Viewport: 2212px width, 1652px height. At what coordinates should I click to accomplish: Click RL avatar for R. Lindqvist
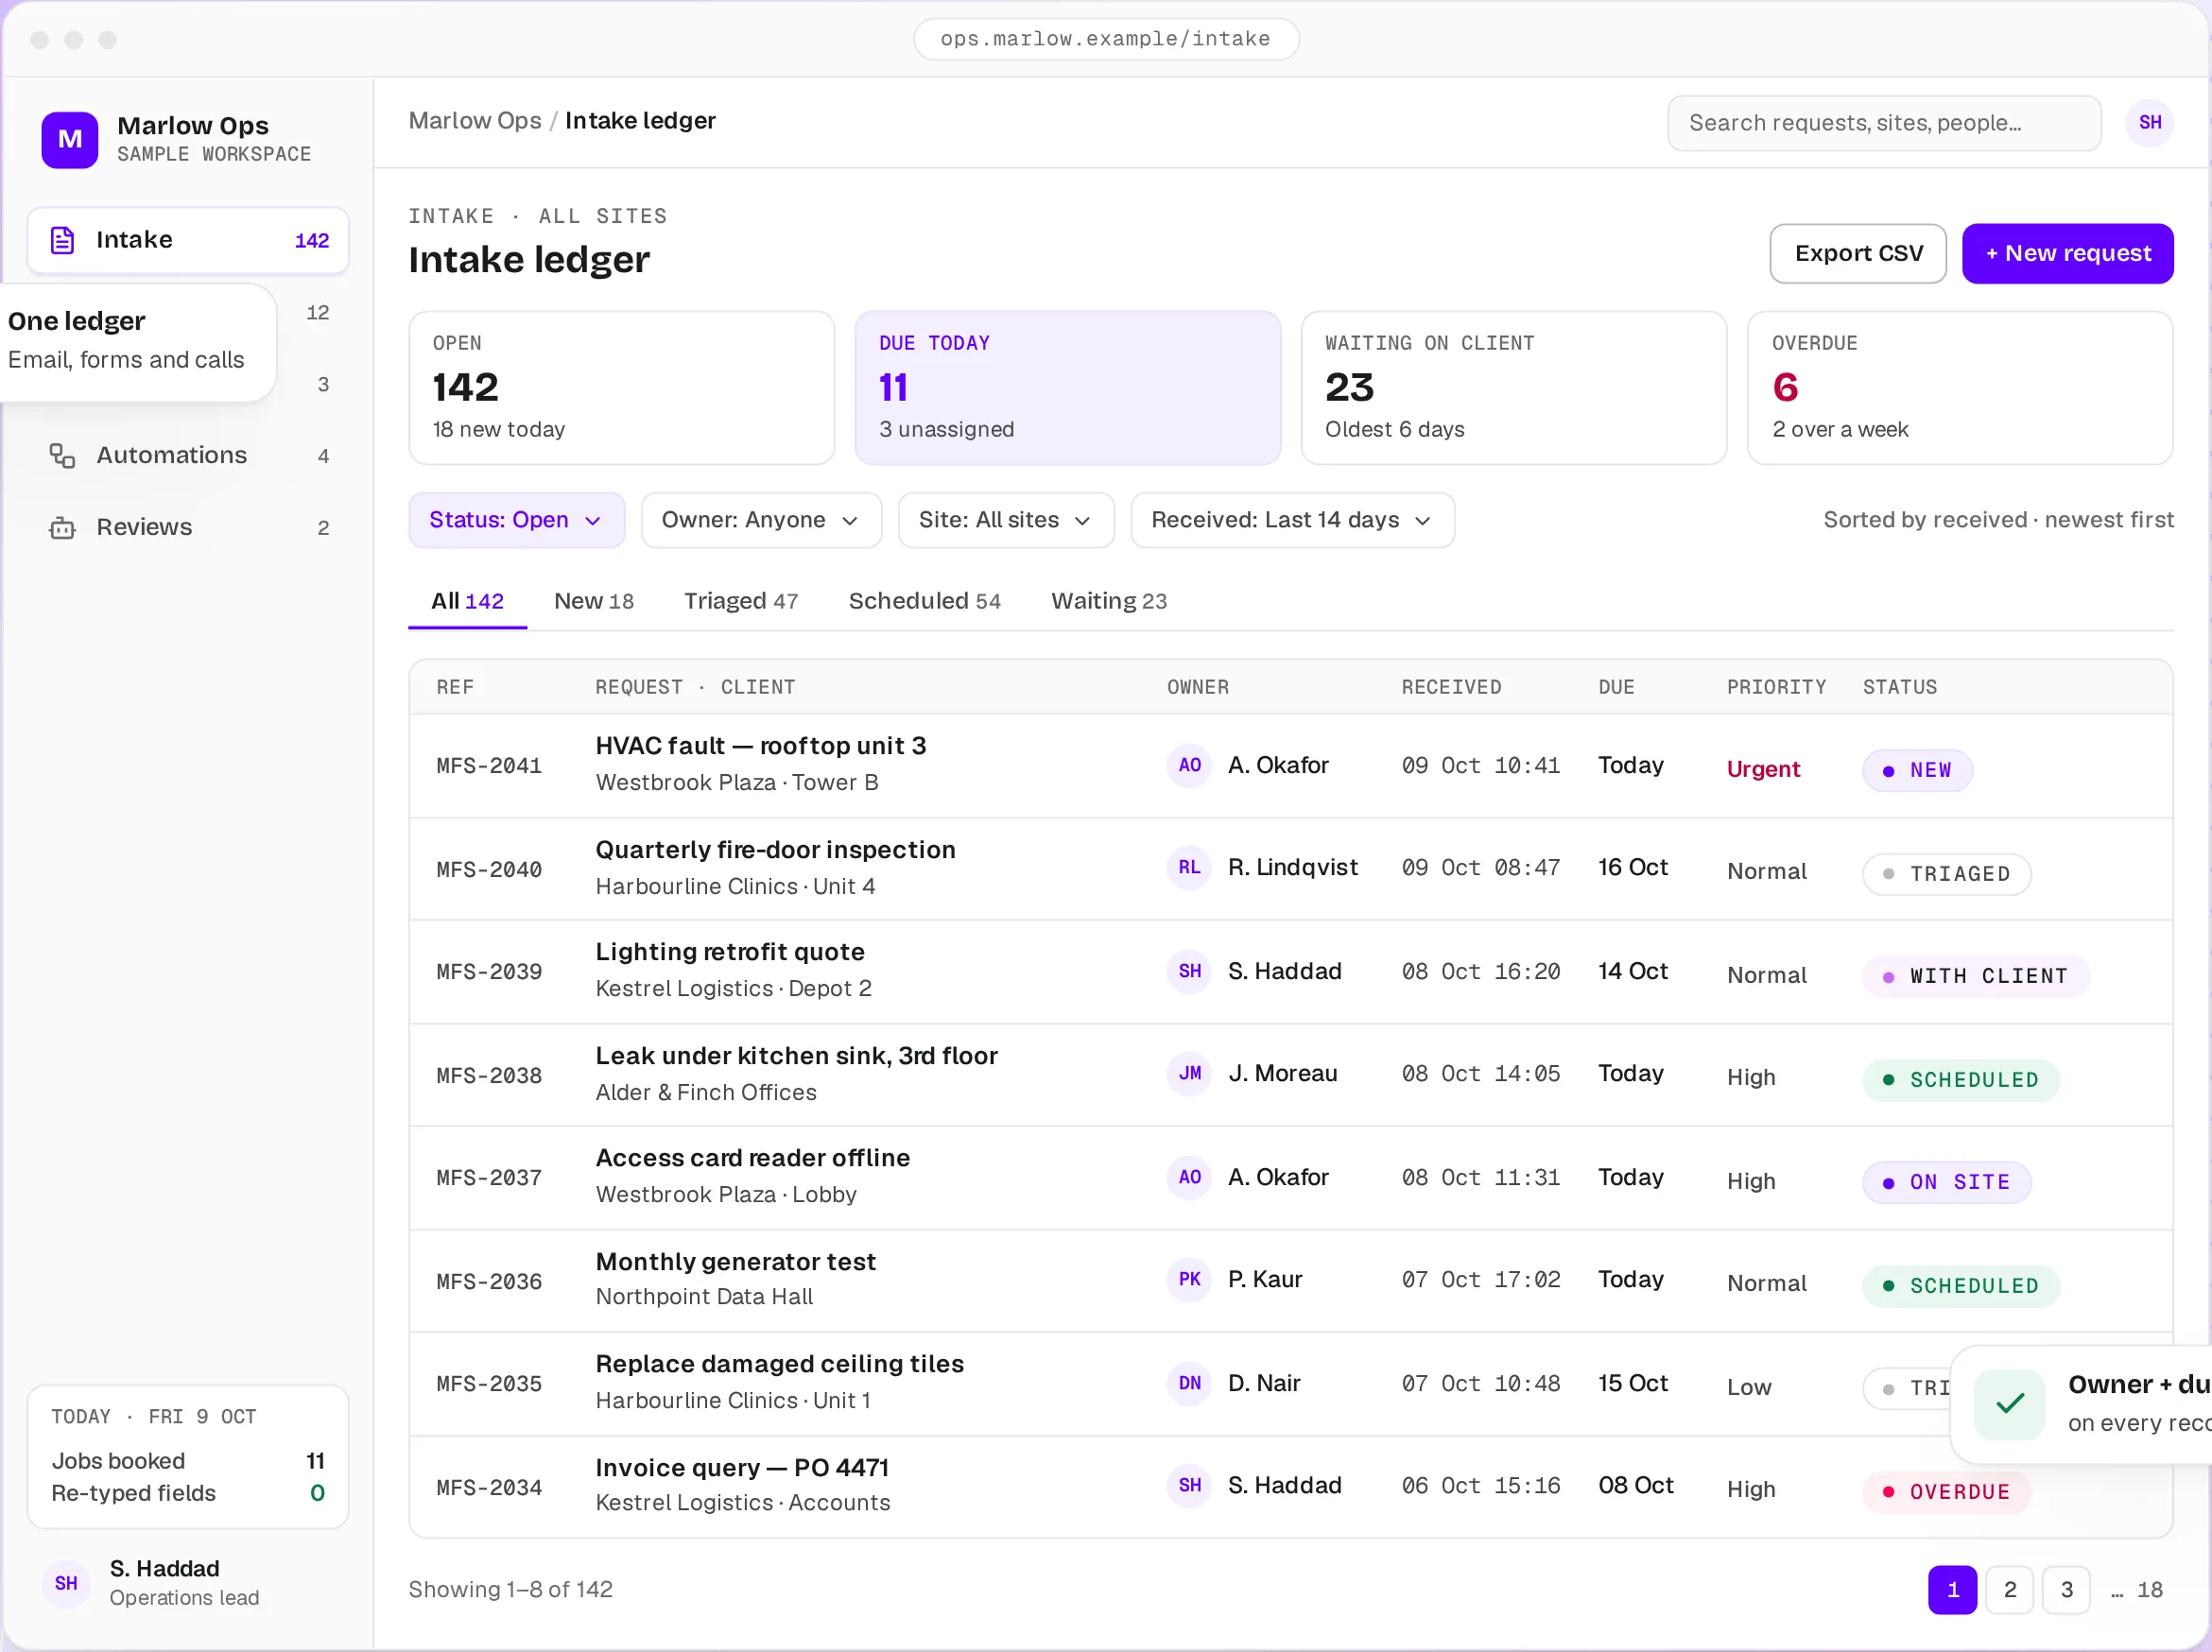pyautogui.click(x=1189, y=868)
